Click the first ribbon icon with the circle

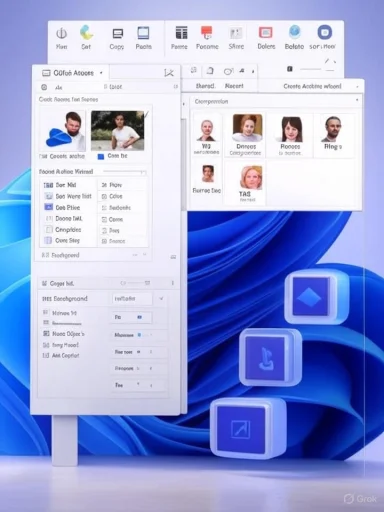62,34
